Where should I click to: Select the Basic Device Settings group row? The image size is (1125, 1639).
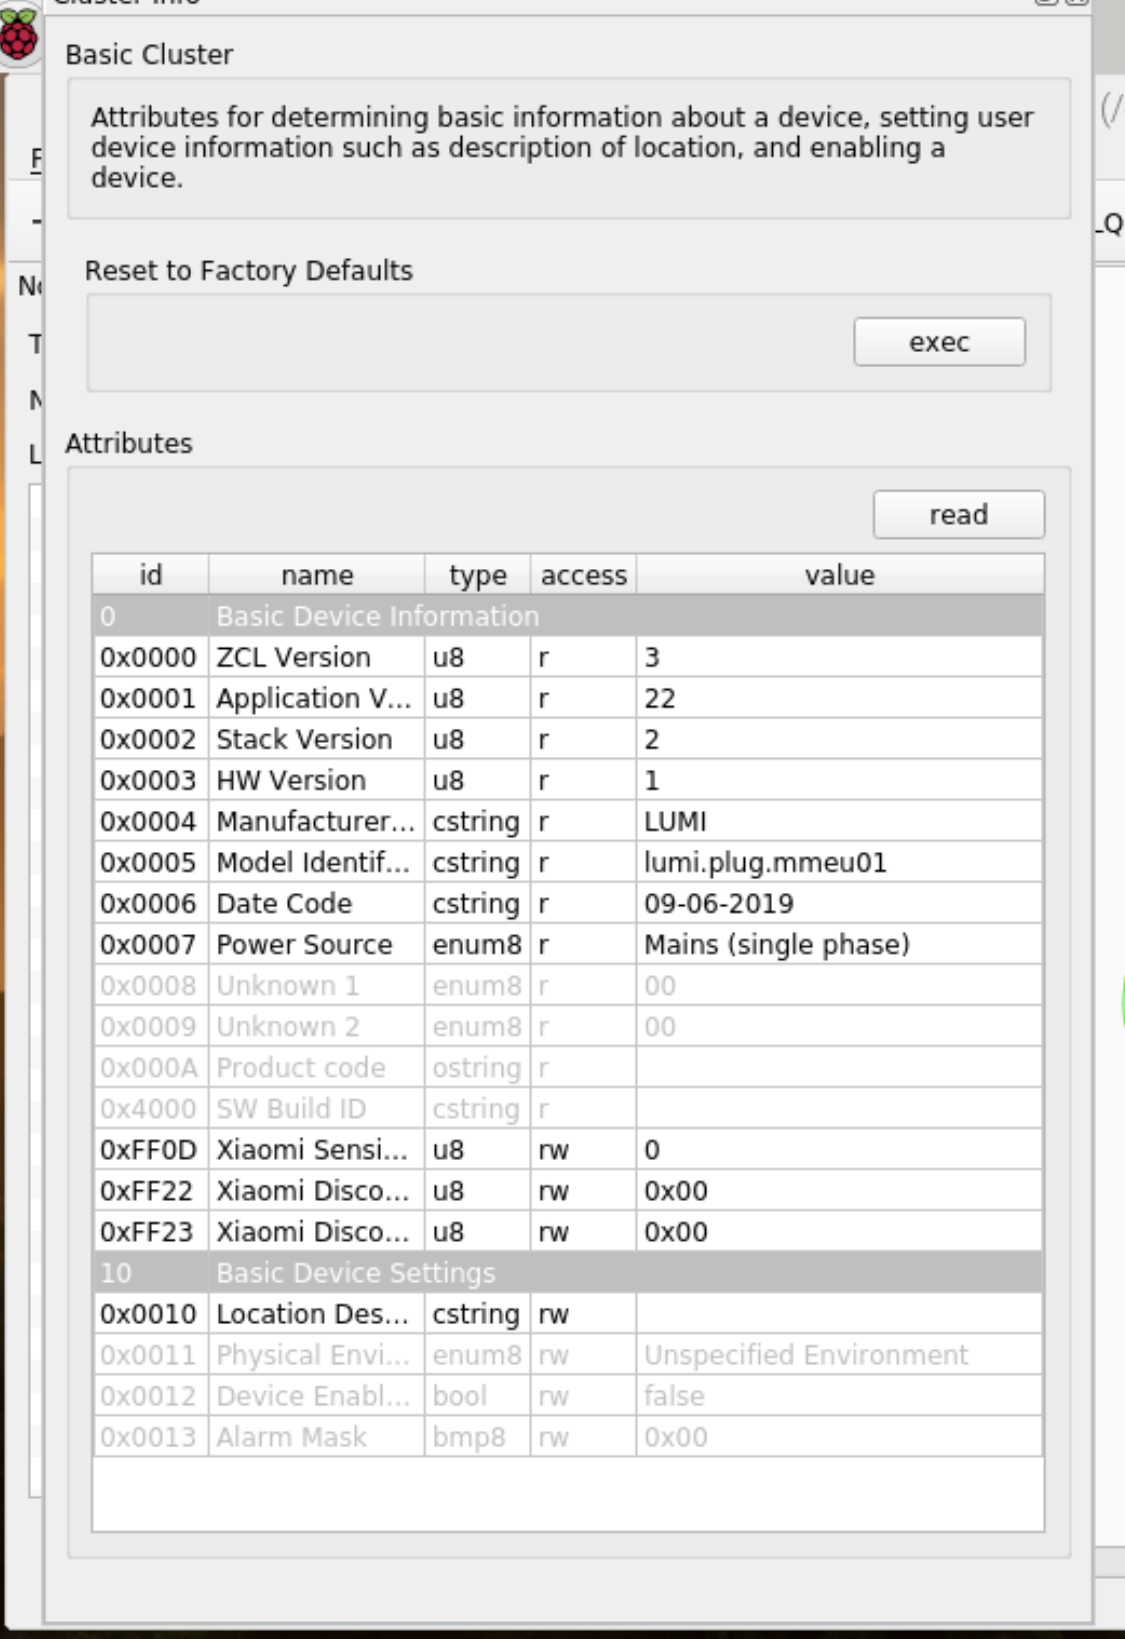567,1273
